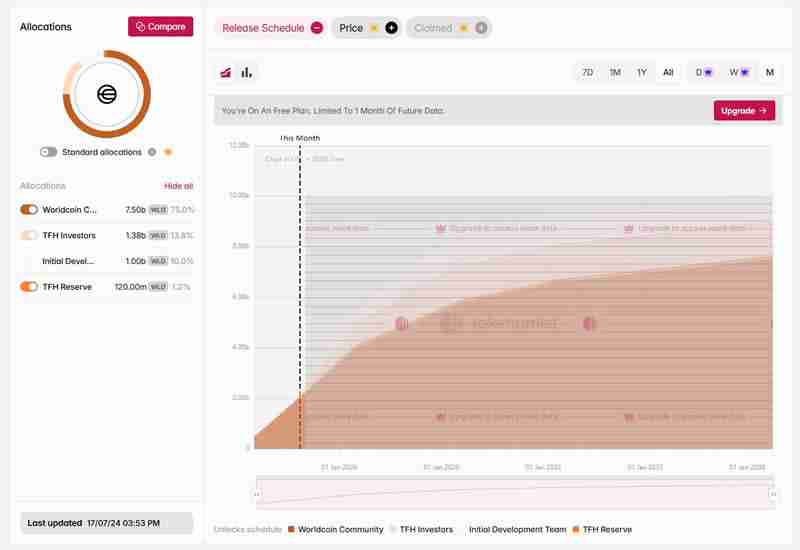800x550 pixels.
Task: Click info icon beside Standard allocations
Action: pos(152,152)
